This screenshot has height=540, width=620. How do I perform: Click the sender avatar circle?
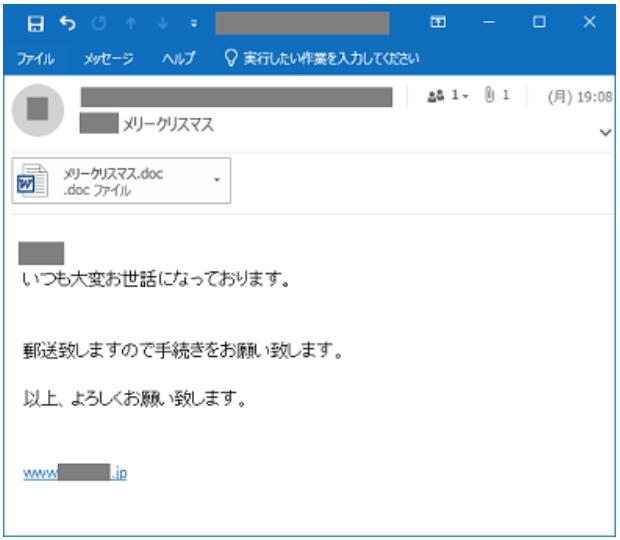click(38, 110)
